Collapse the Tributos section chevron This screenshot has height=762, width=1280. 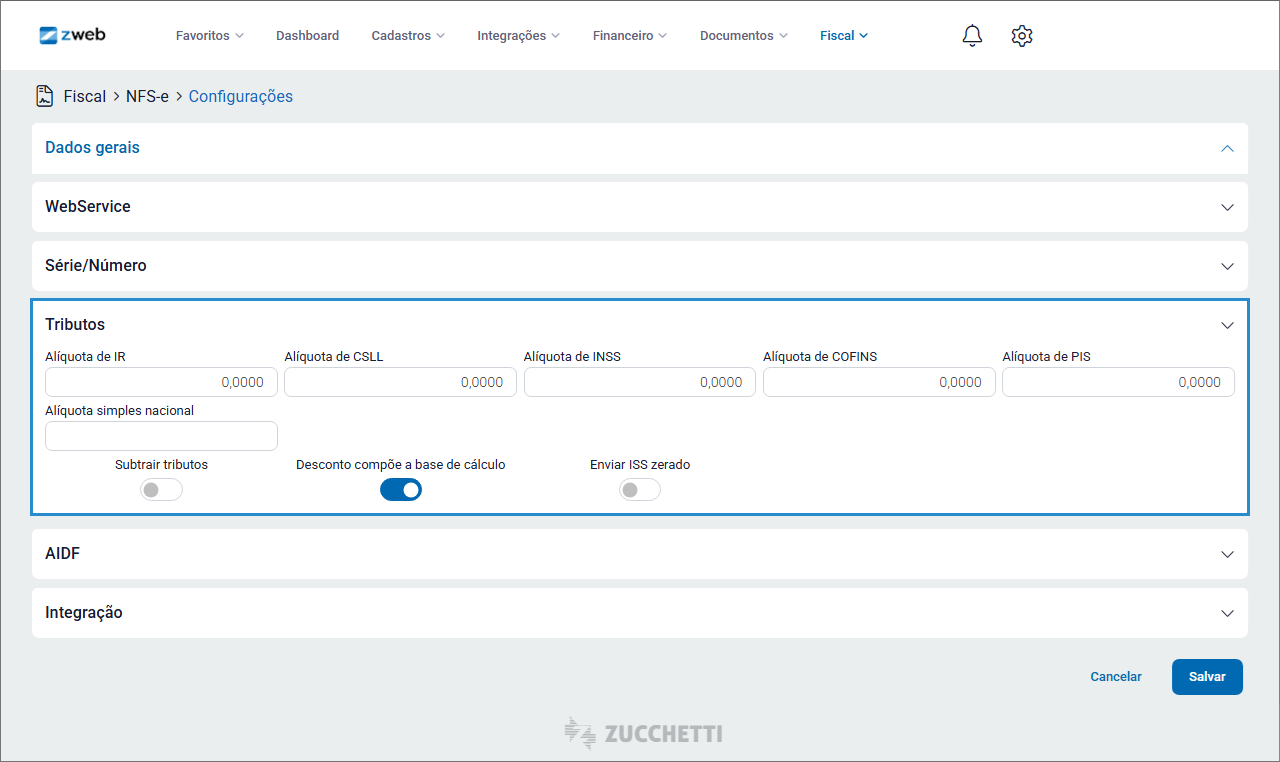click(1227, 325)
